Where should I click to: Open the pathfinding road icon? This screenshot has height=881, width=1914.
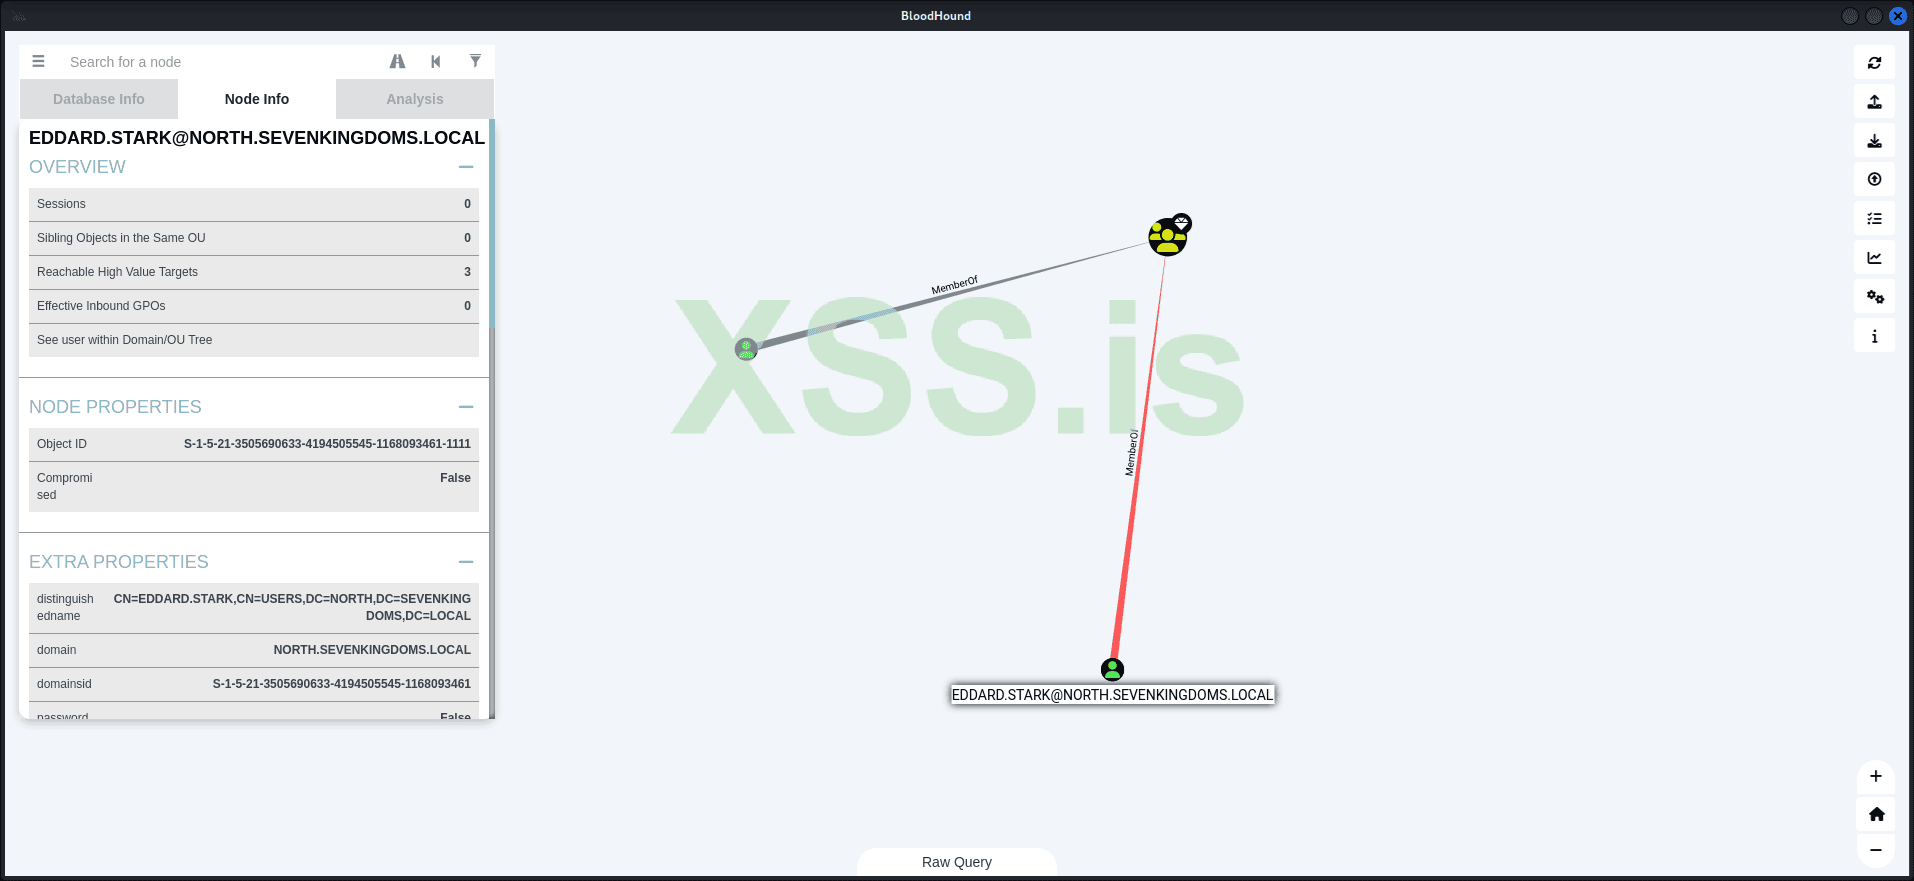397,61
